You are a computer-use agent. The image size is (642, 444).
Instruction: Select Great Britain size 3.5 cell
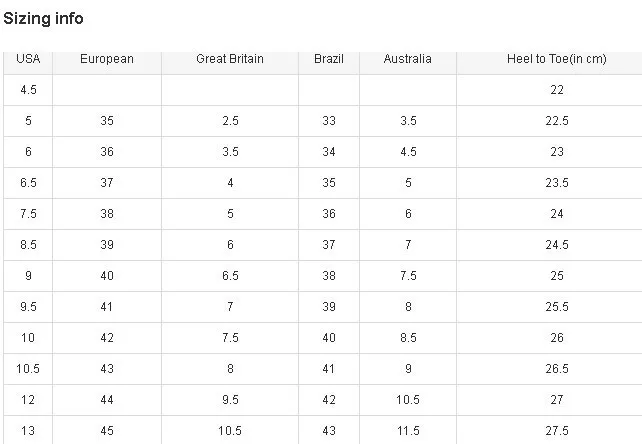tap(230, 152)
